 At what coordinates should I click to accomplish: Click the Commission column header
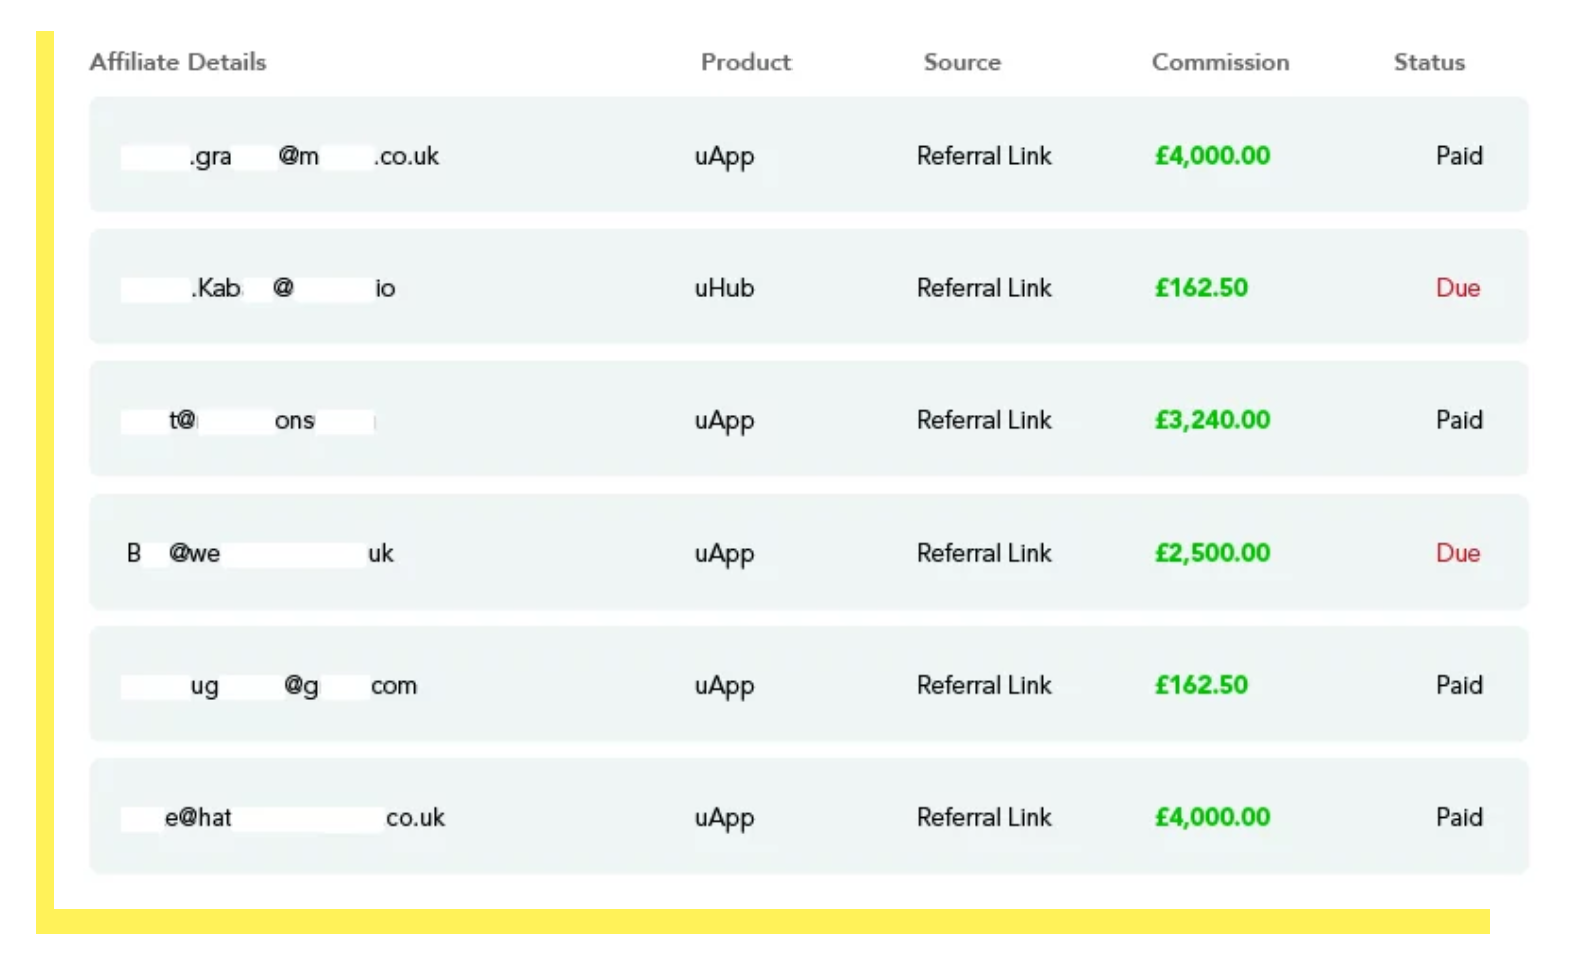(x=1220, y=62)
